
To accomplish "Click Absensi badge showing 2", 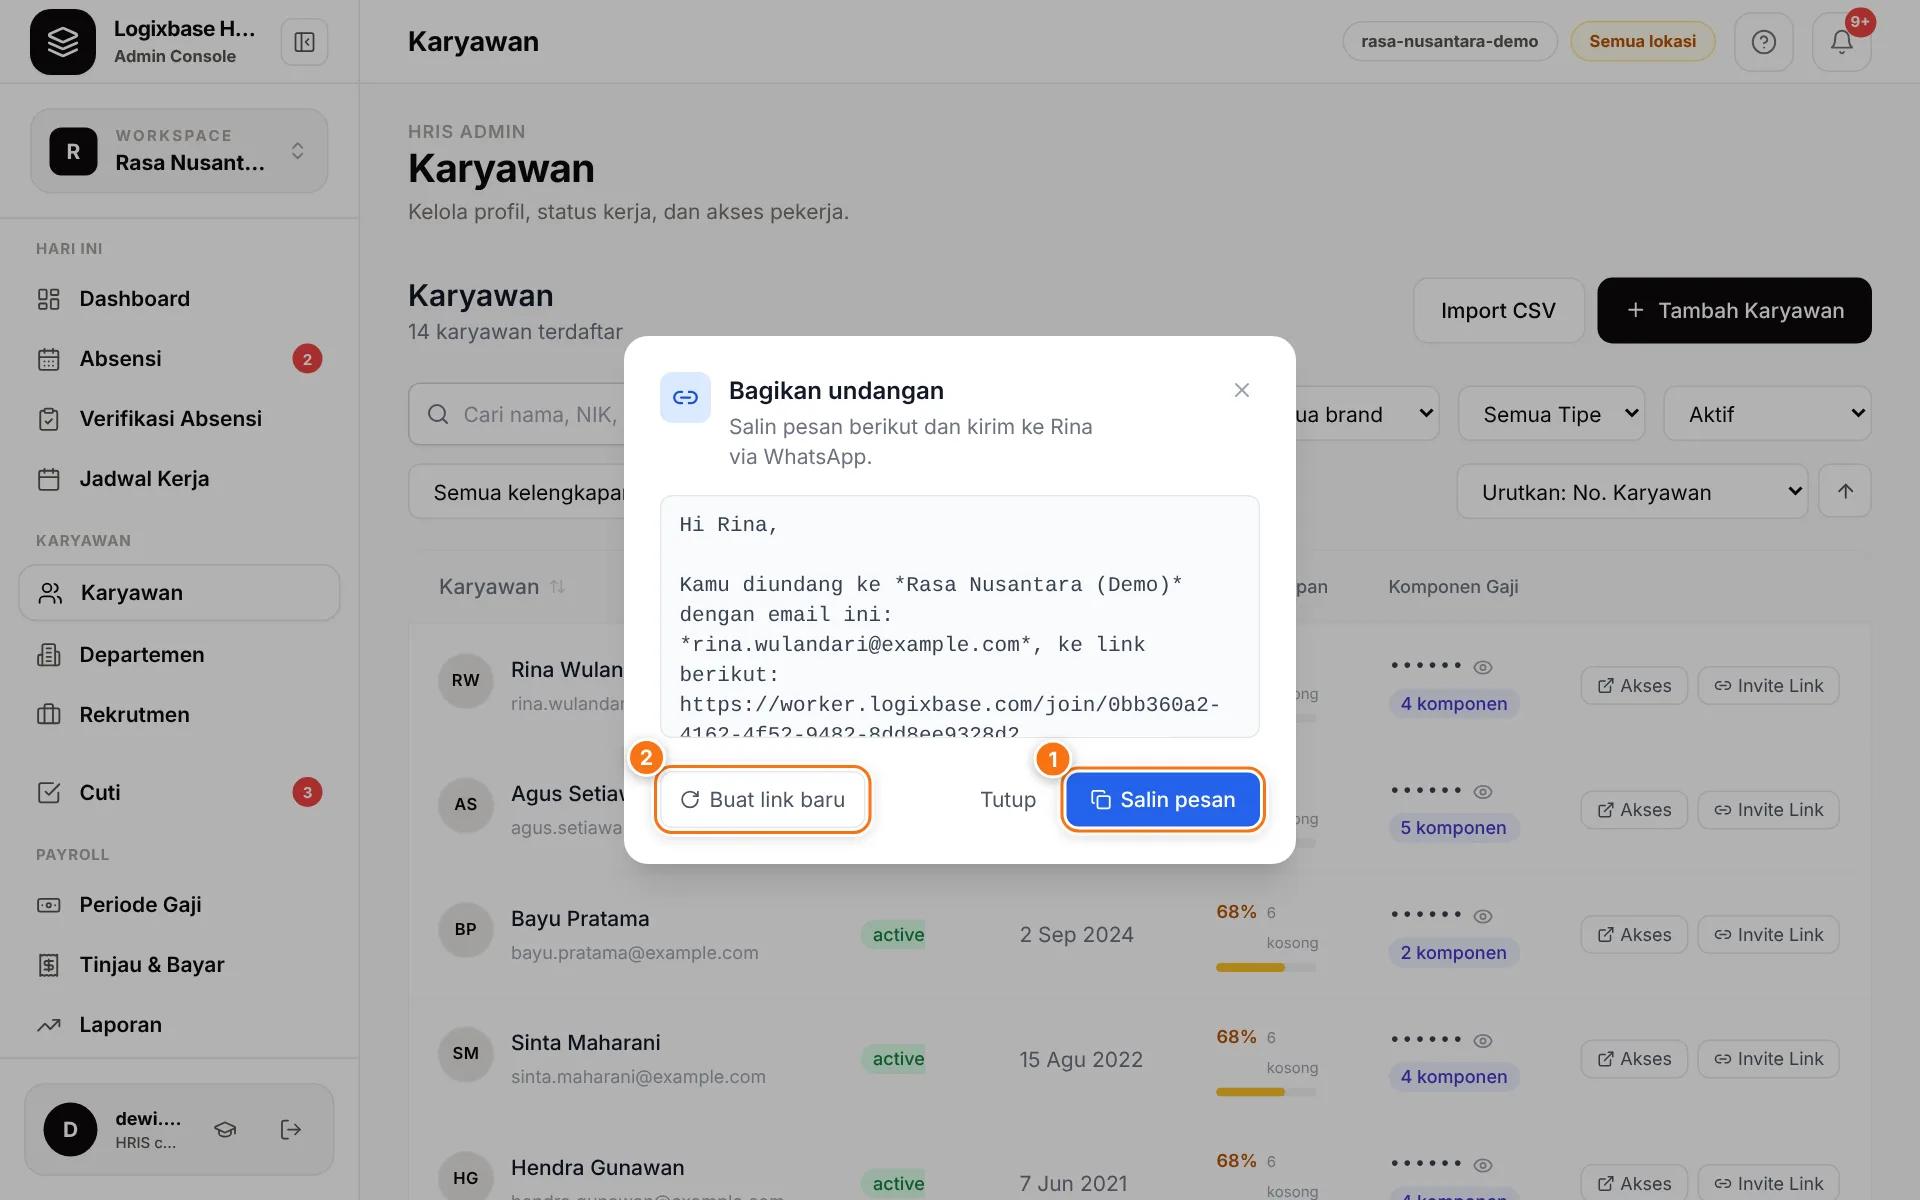I will [x=307, y=359].
